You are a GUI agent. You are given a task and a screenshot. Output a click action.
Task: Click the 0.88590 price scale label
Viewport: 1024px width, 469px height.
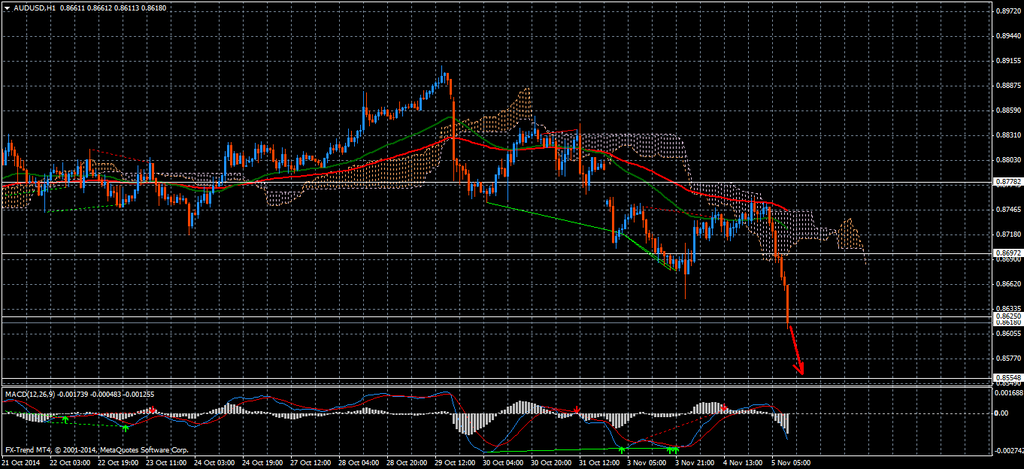tap(1006, 110)
